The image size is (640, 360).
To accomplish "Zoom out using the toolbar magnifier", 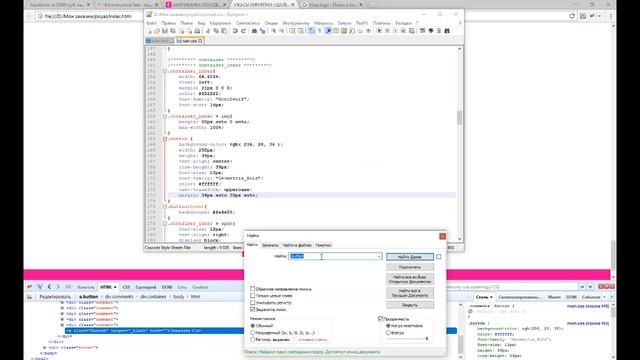I will (282, 31).
